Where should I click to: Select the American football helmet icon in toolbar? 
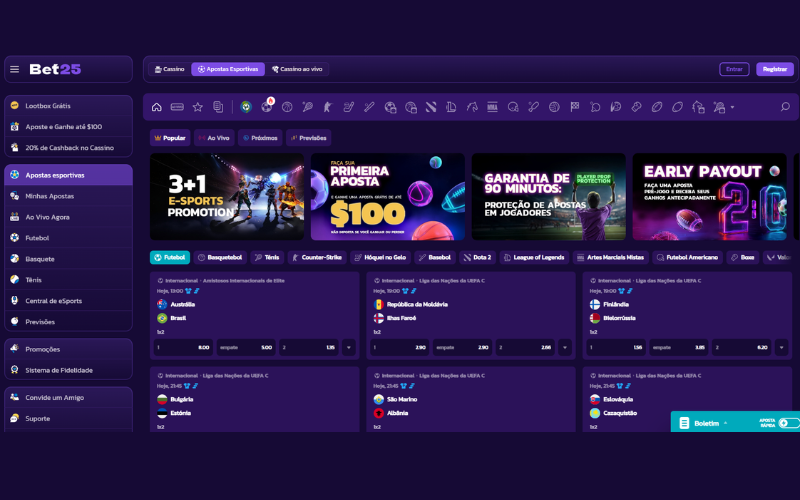pyautogui.click(x=513, y=107)
